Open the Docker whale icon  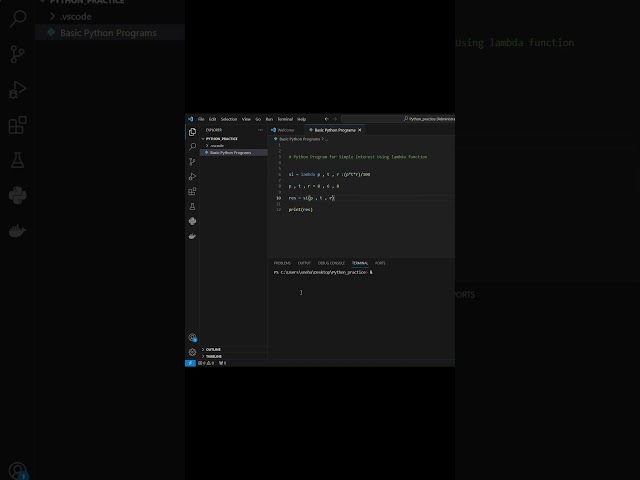[192, 236]
